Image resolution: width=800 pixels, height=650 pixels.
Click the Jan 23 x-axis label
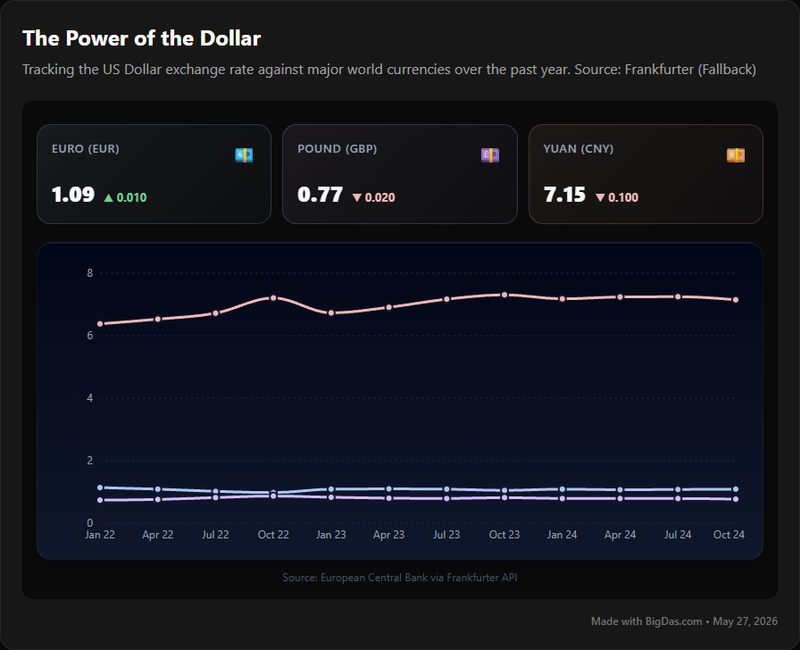point(331,535)
